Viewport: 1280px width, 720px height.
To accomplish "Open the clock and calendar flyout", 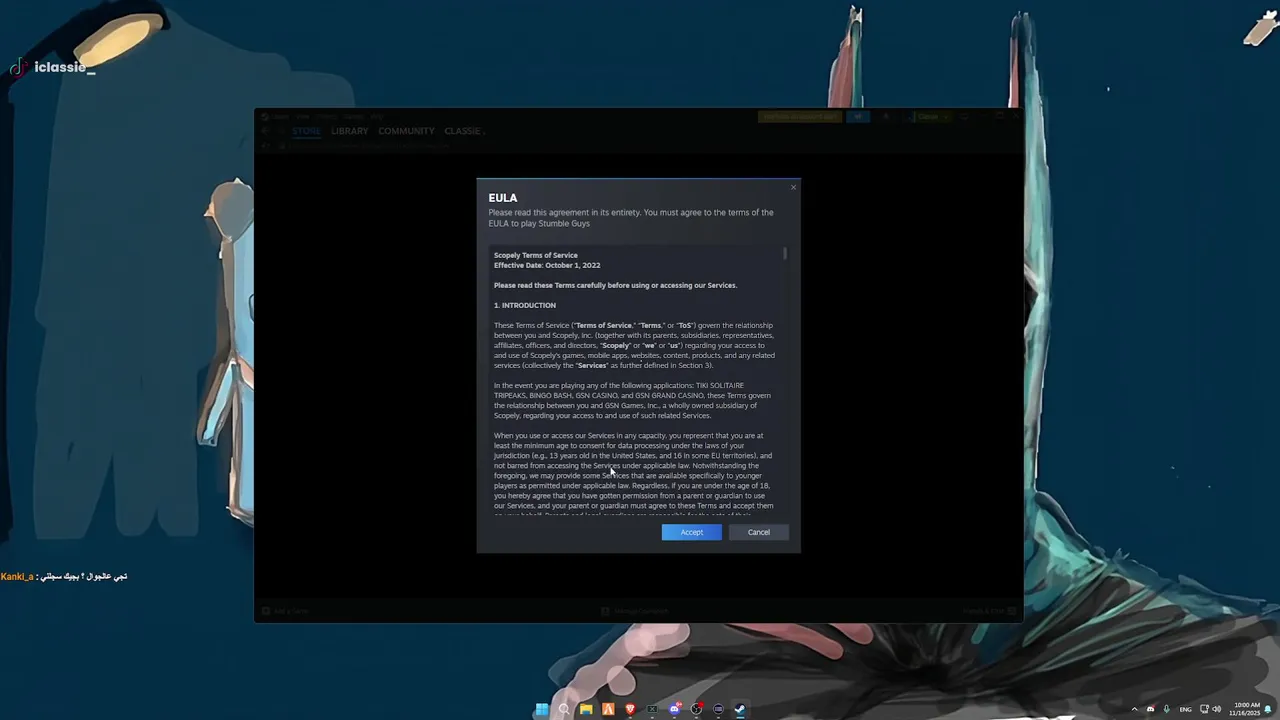I will [1246, 709].
